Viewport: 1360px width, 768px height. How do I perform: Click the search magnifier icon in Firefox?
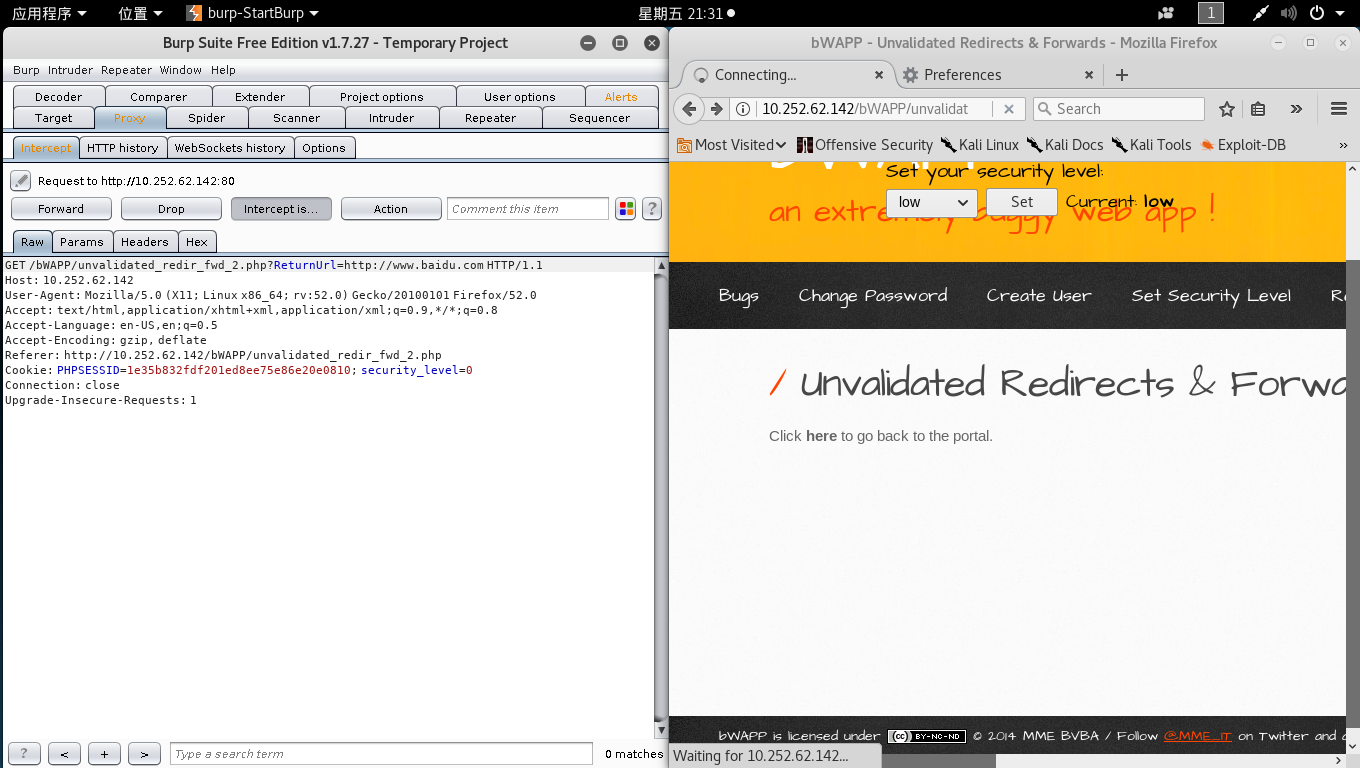1045,109
